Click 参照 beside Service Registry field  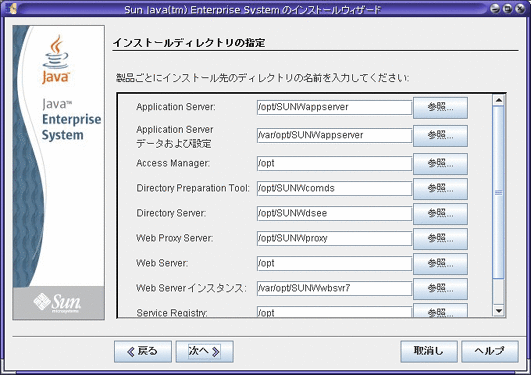click(x=440, y=311)
